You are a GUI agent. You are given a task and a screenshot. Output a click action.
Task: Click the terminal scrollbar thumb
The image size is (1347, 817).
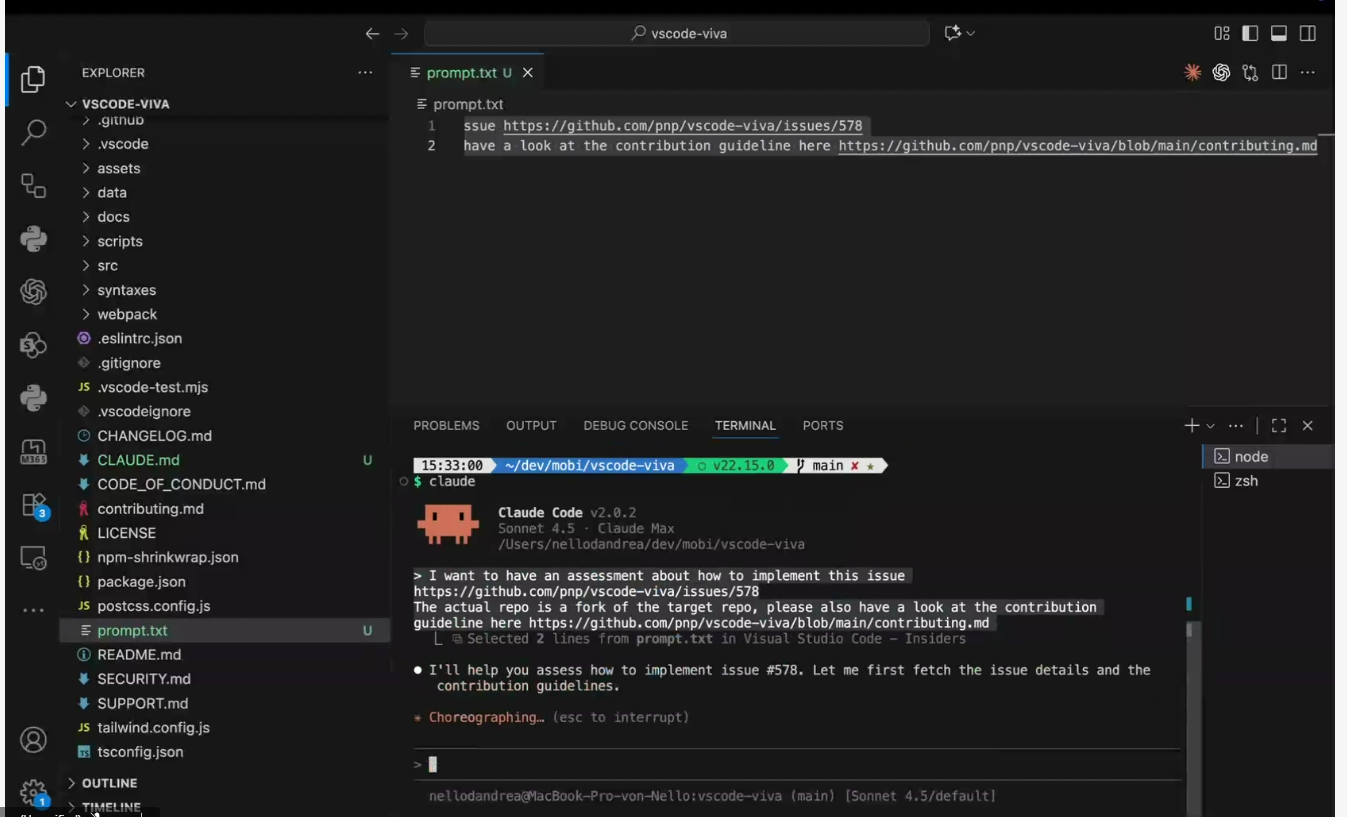pos(1189,630)
